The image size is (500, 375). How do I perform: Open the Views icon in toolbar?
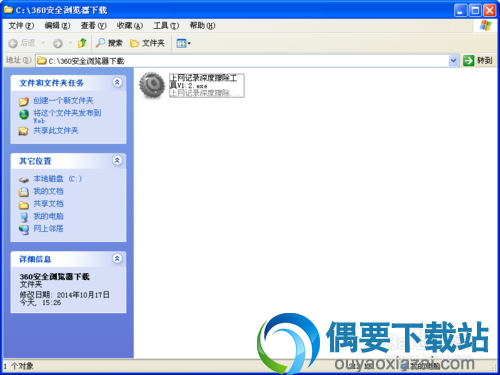(x=181, y=43)
